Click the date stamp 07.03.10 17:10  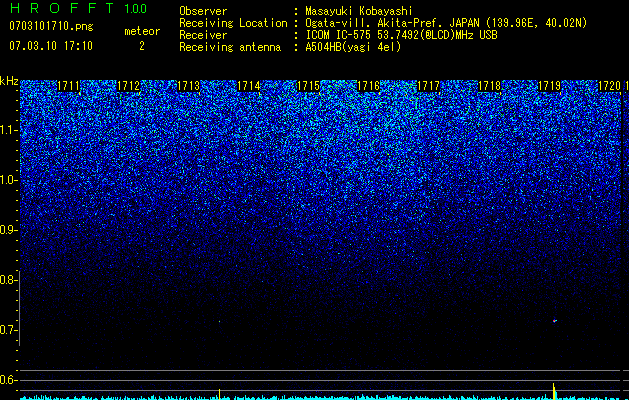tap(51, 46)
